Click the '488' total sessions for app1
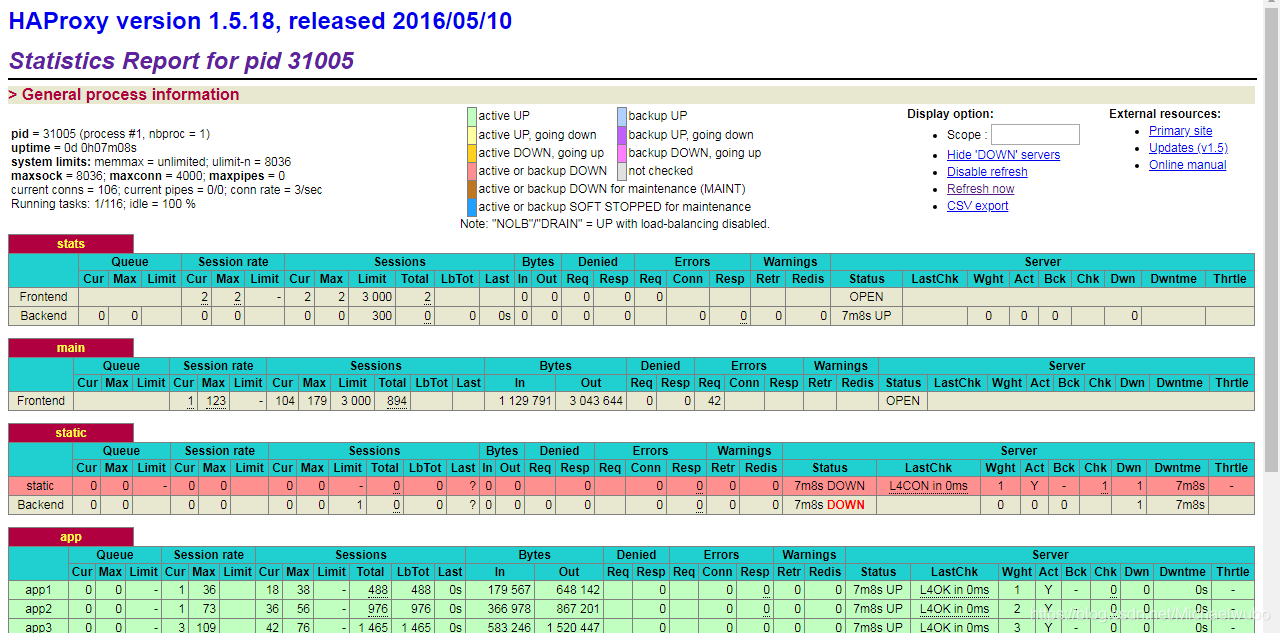 [x=378, y=590]
